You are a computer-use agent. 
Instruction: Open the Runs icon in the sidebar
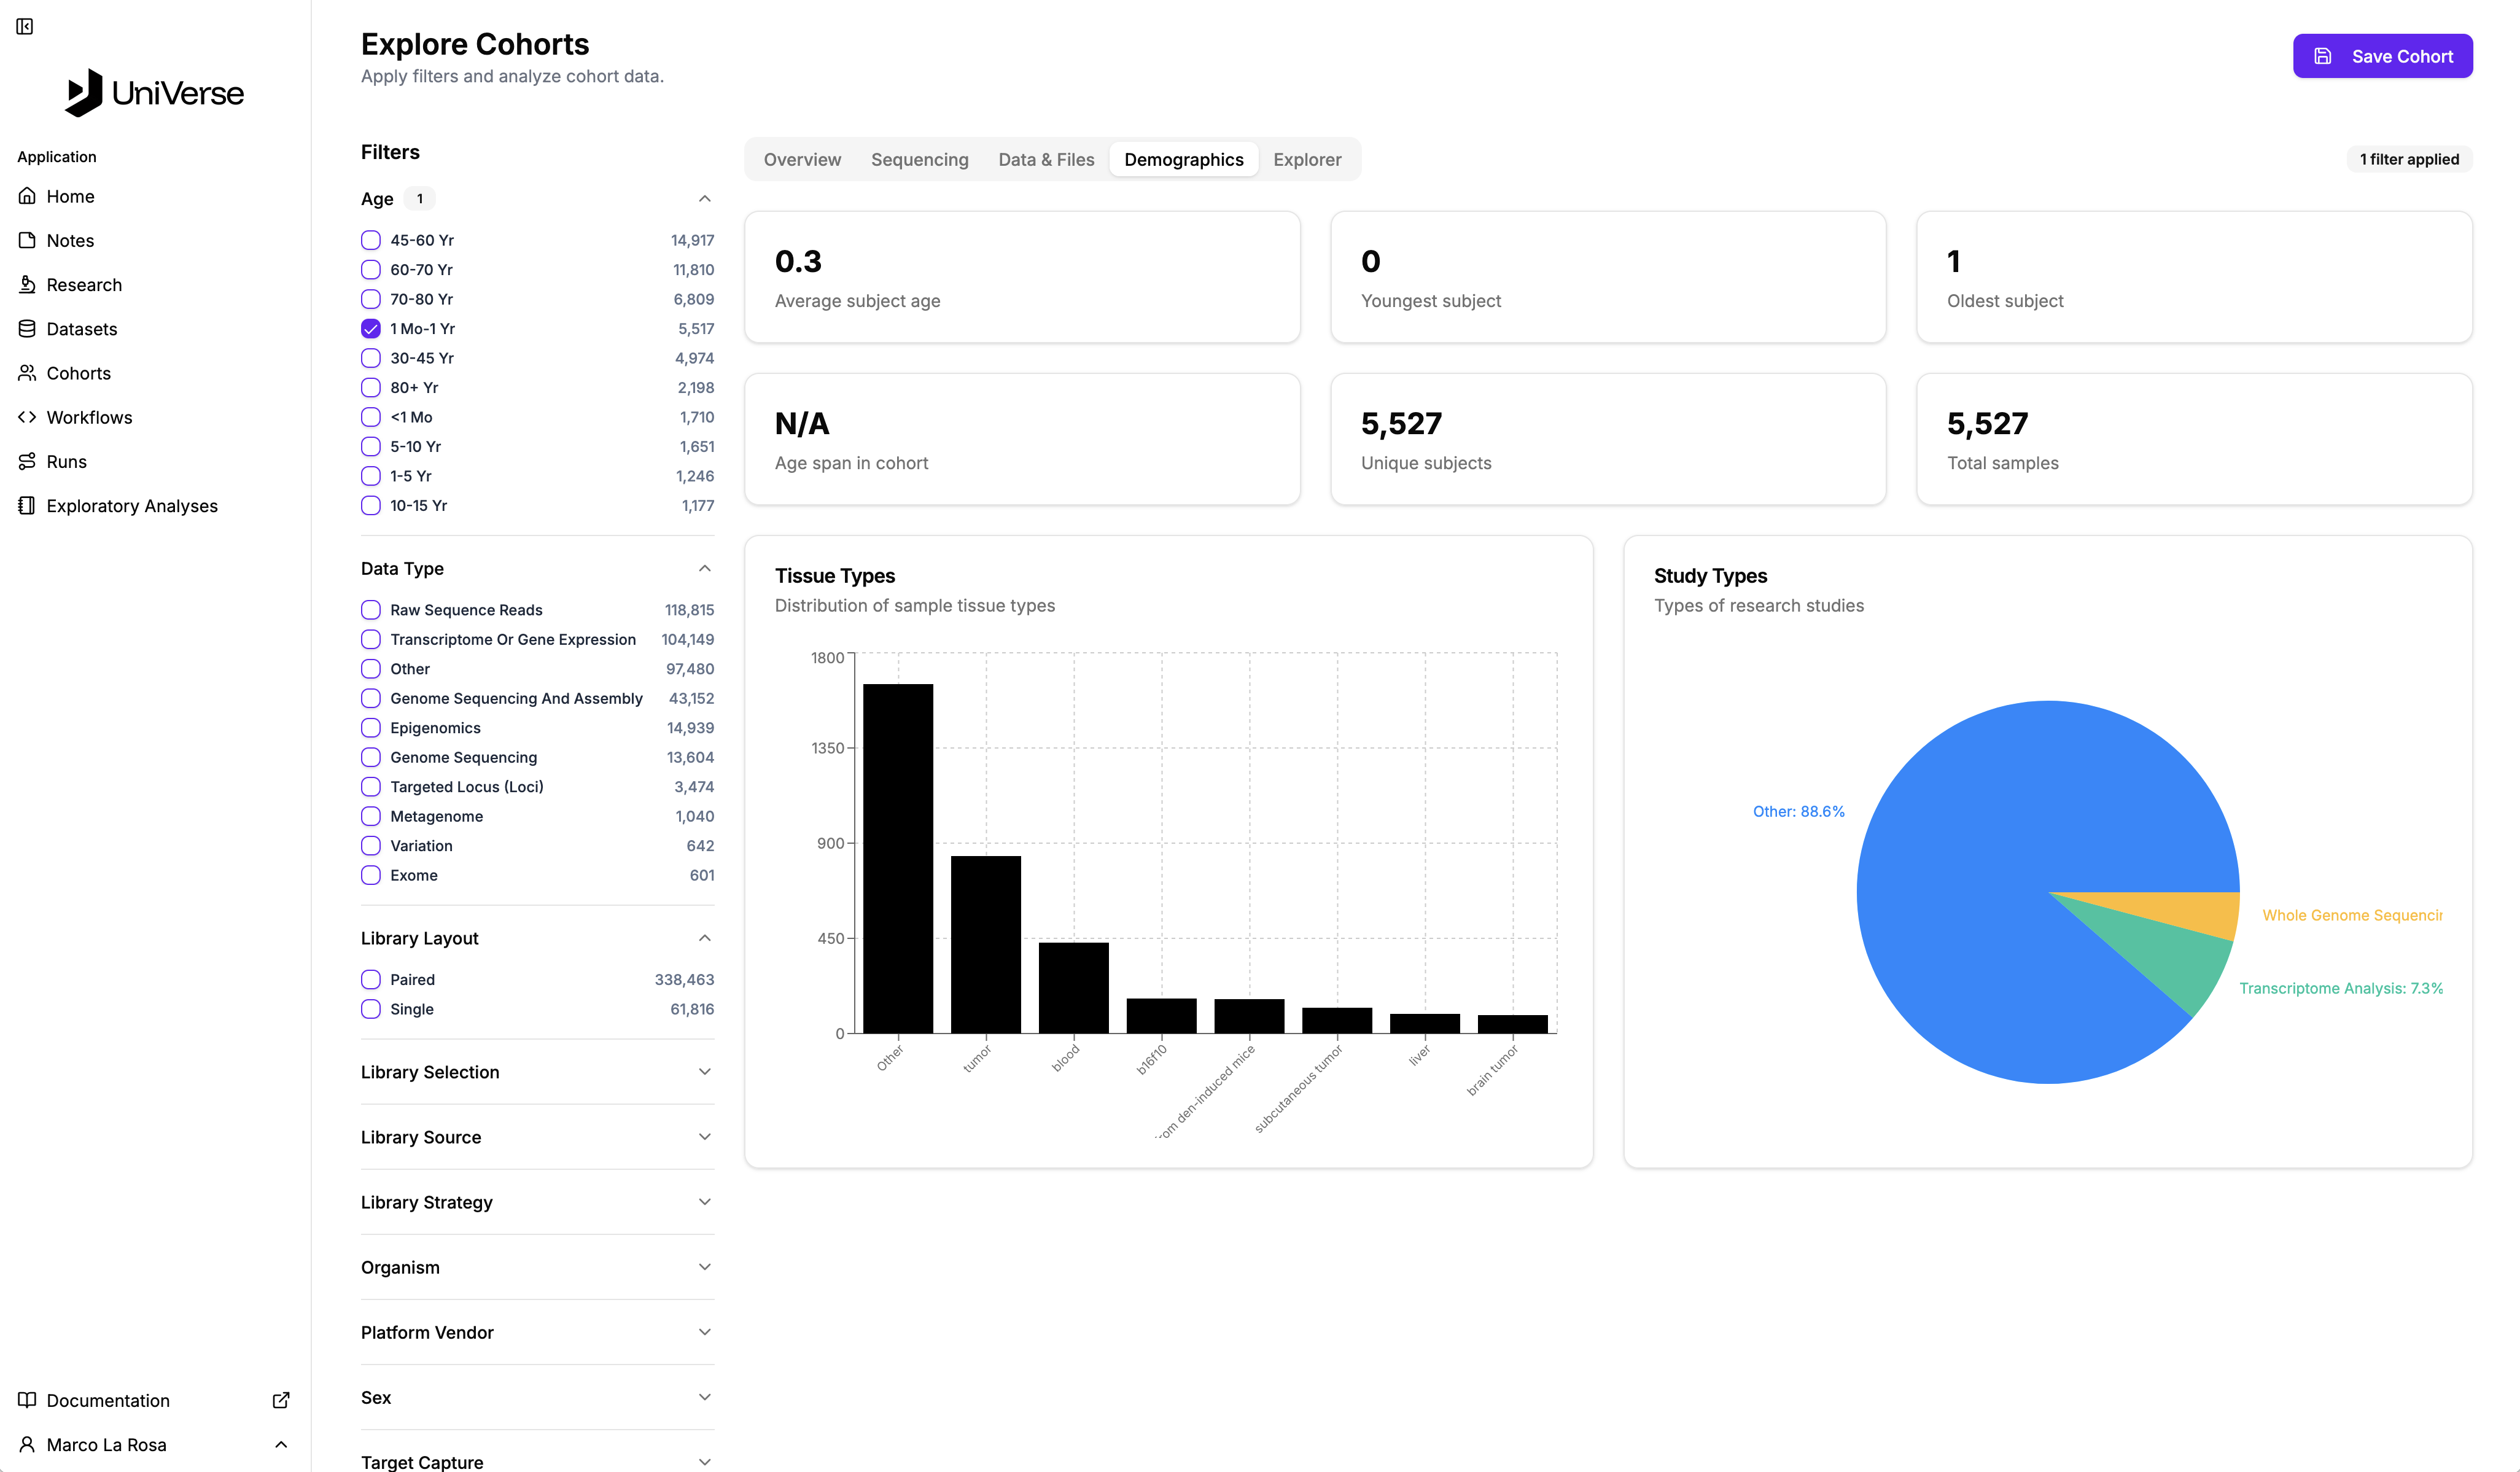tap(27, 461)
